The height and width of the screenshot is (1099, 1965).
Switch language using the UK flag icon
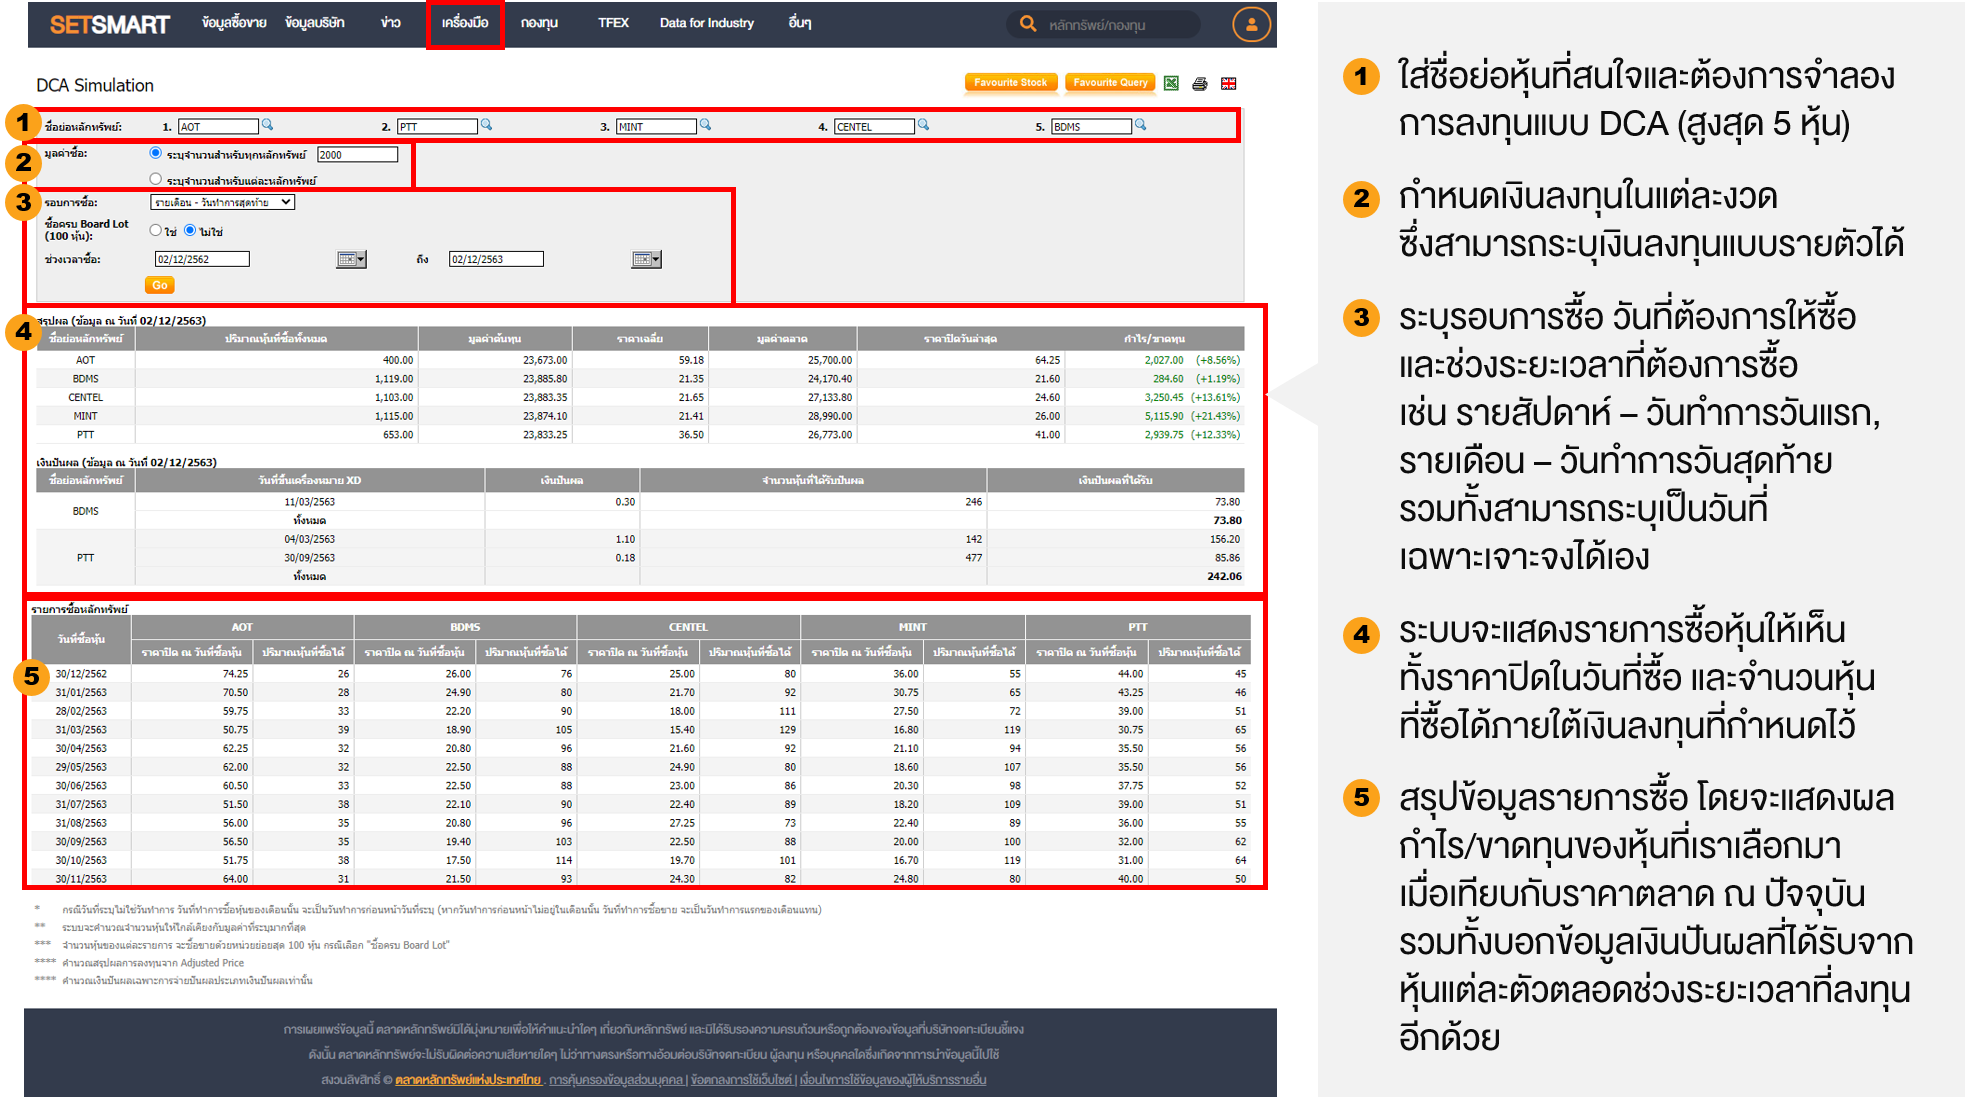pyautogui.click(x=1229, y=83)
